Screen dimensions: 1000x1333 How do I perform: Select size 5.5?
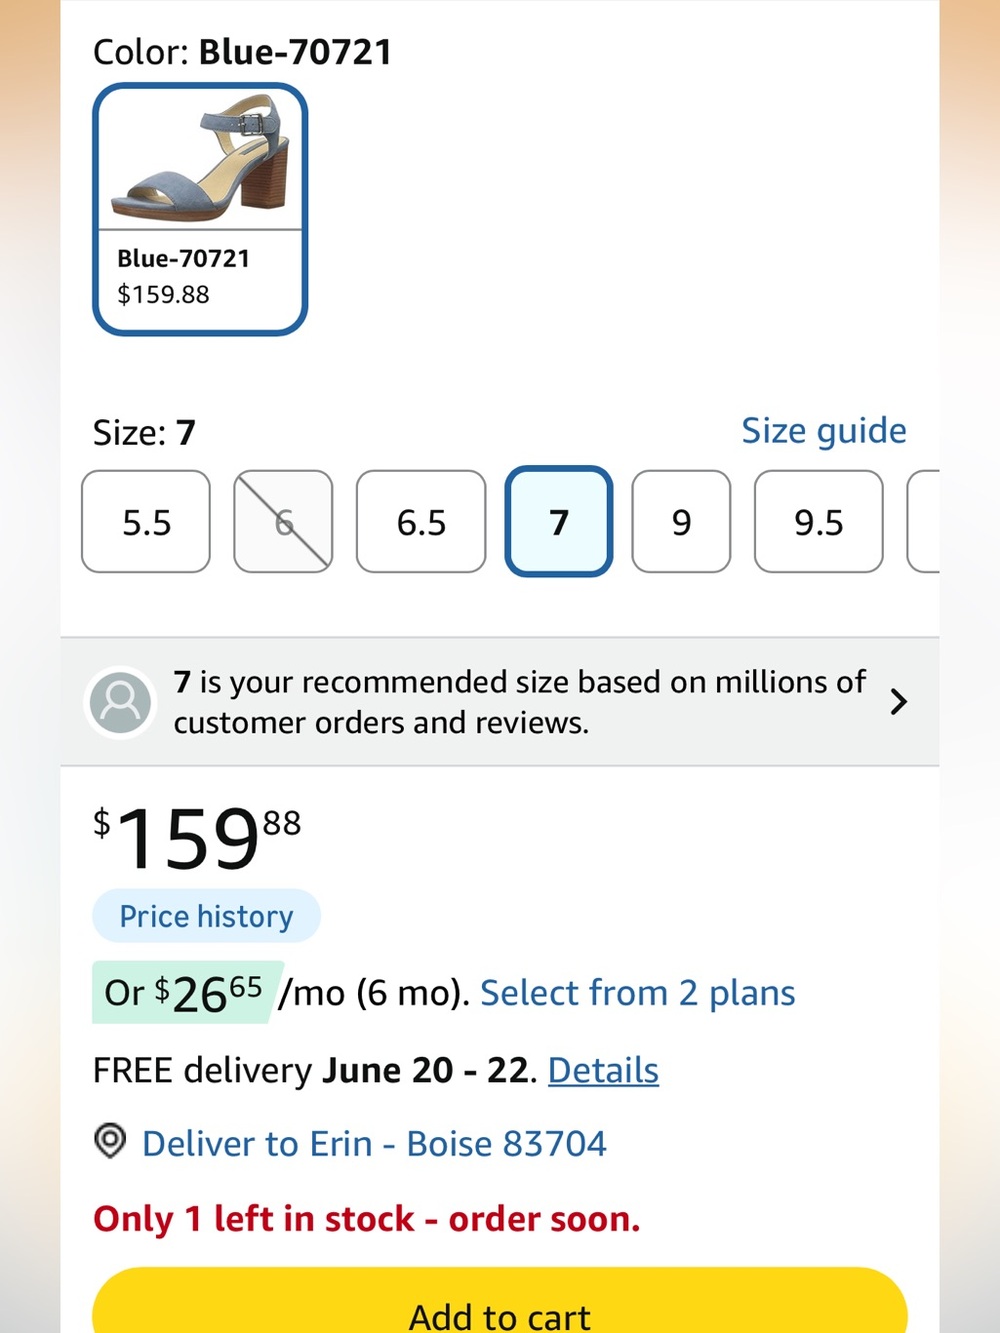[x=146, y=522]
